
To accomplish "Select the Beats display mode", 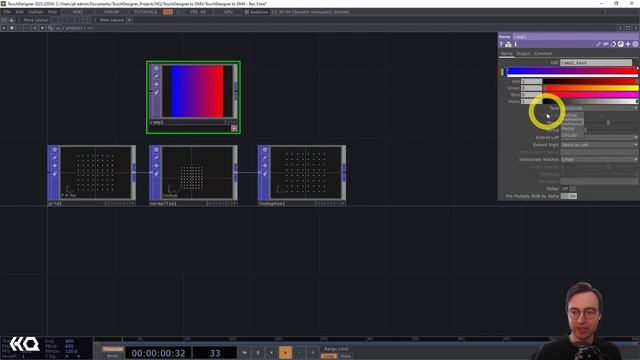I will [x=113, y=356].
